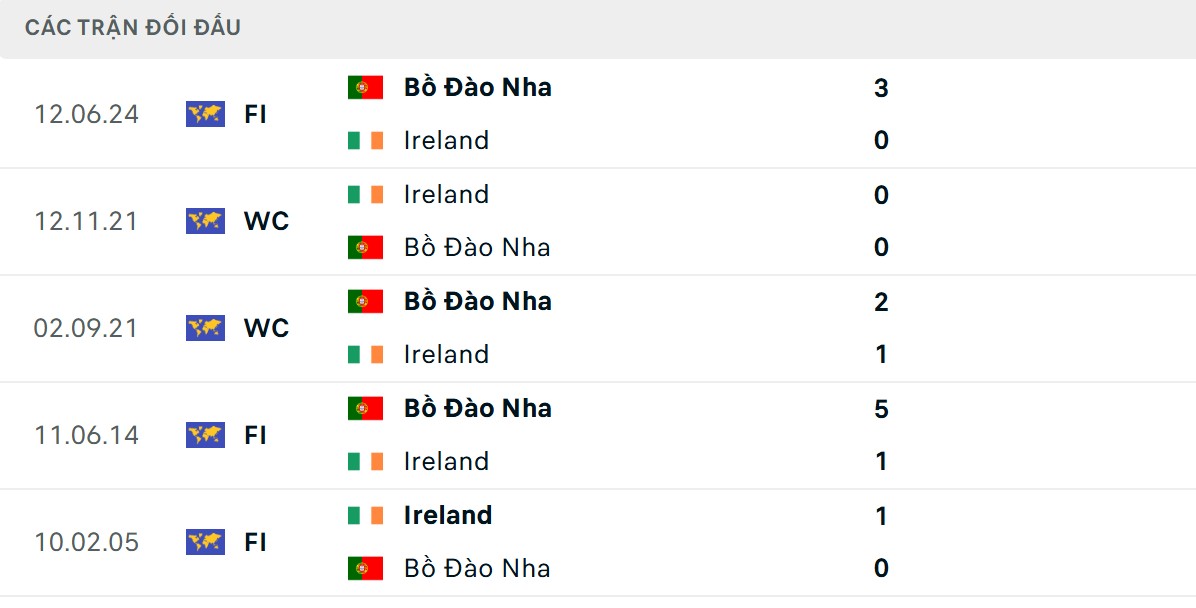The height and width of the screenshot is (608, 1196).
Task: Select the Ireland flag icon in the 10.02.05 match
Action: pos(364,515)
